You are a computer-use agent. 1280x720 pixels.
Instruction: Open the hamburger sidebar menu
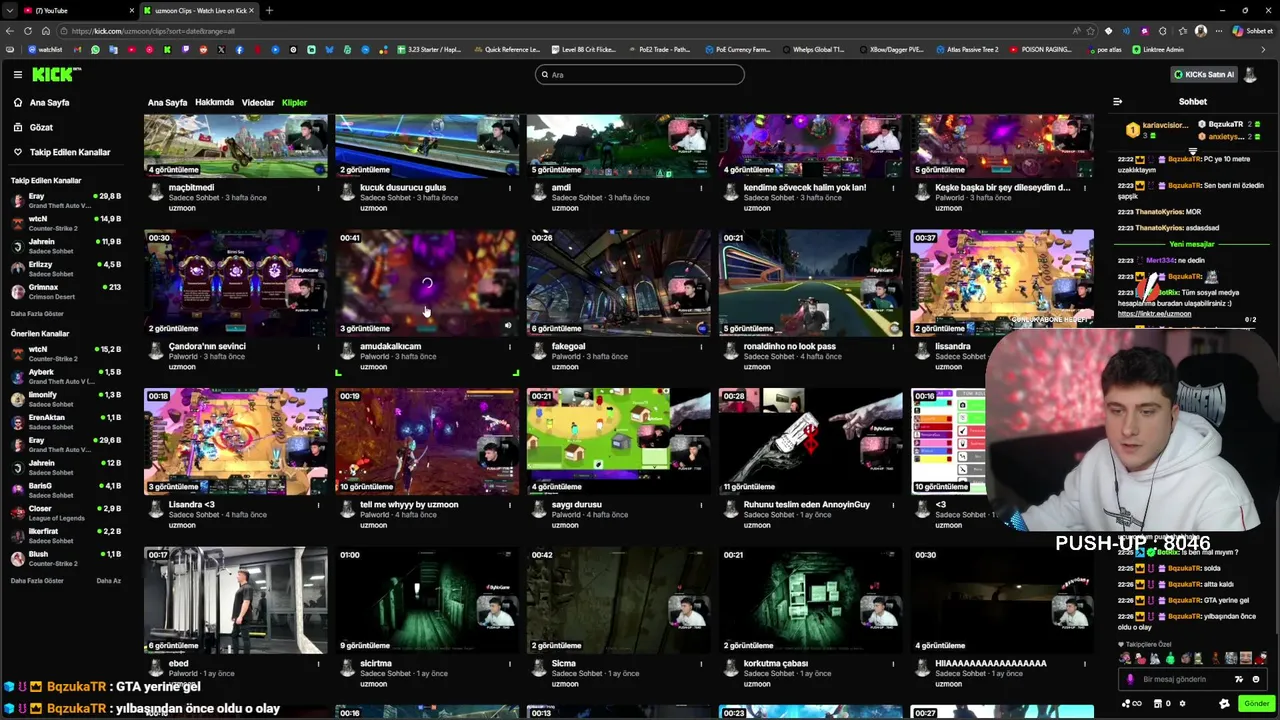coord(17,74)
